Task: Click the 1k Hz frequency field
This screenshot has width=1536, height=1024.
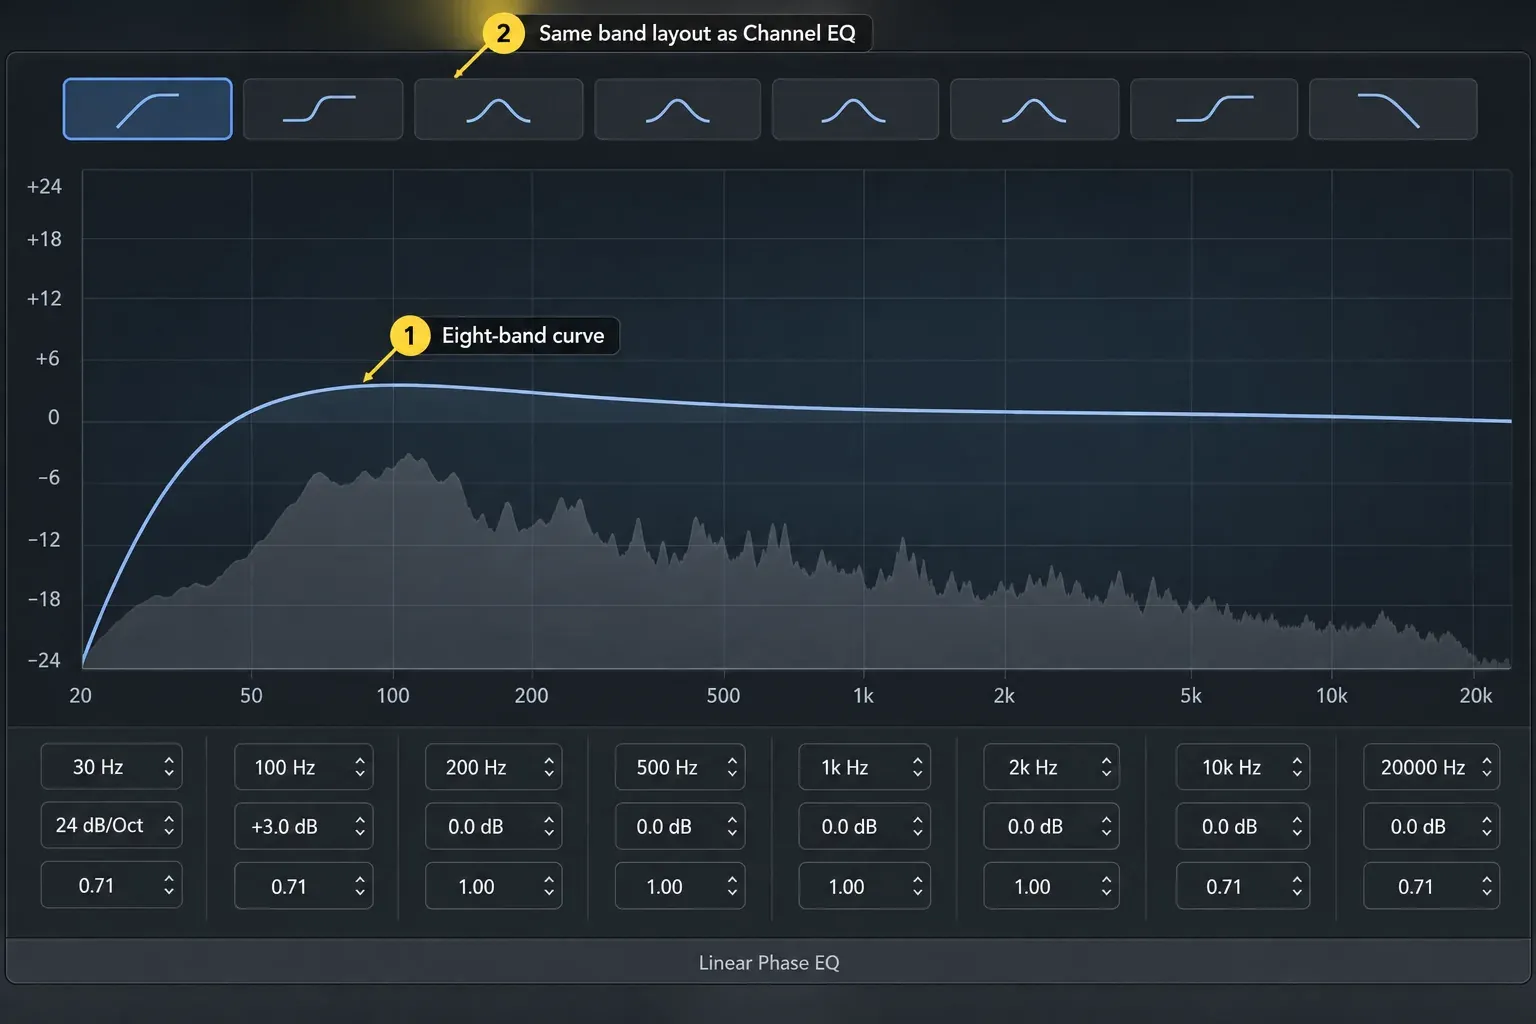Action: point(864,767)
